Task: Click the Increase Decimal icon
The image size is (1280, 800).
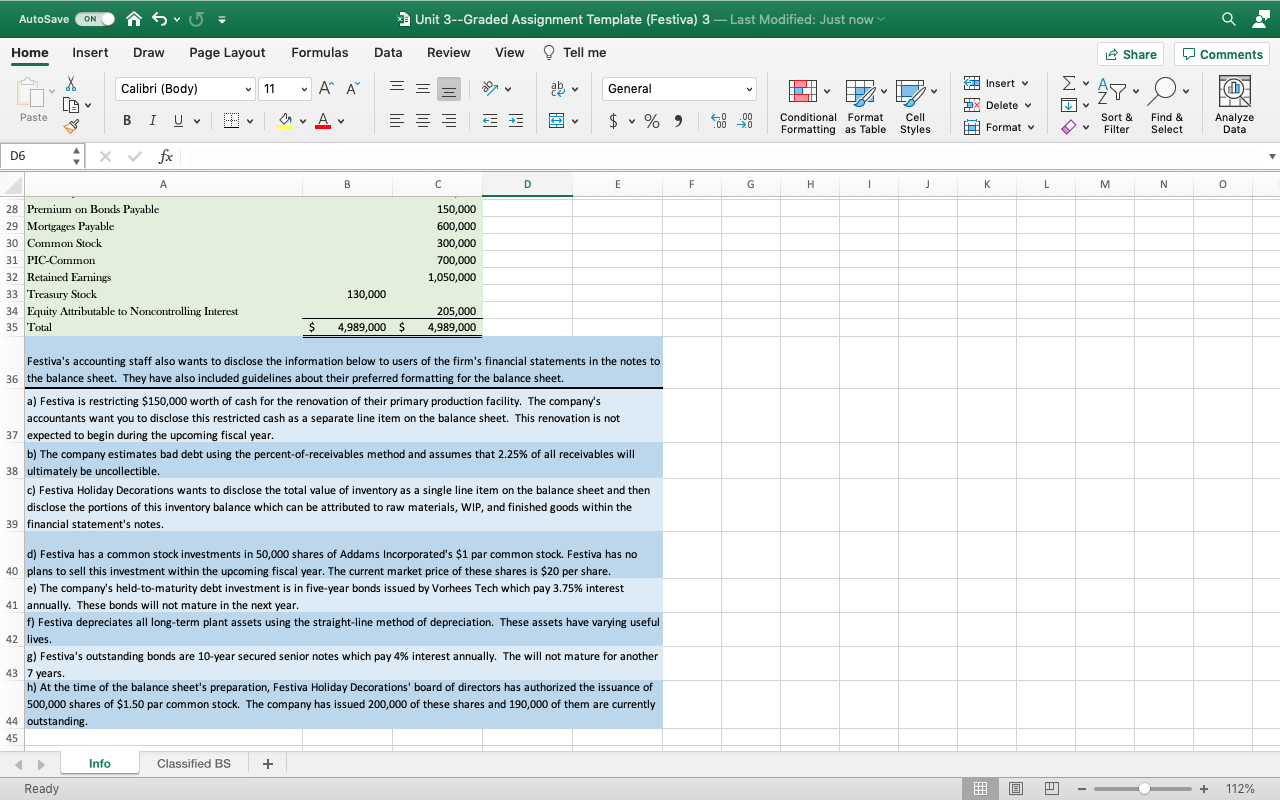Action: tap(717, 122)
